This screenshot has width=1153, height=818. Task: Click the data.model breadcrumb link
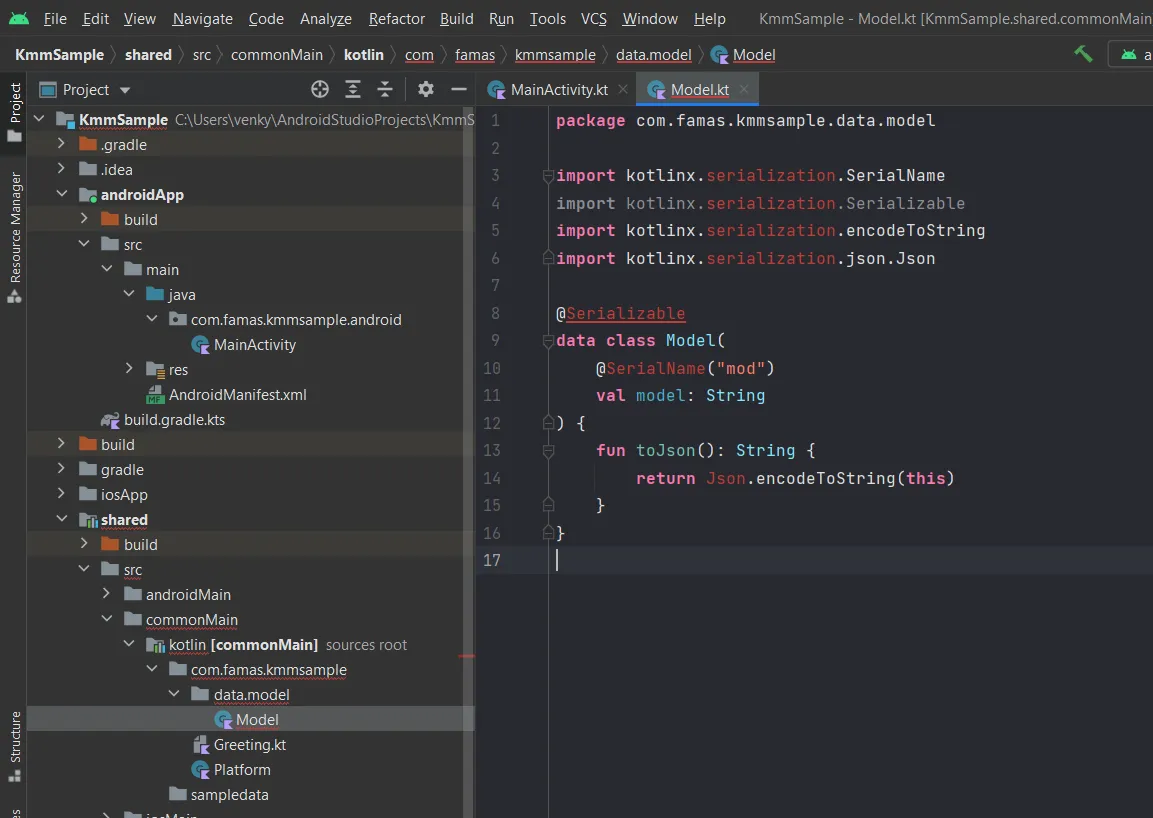pyautogui.click(x=653, y=55)
